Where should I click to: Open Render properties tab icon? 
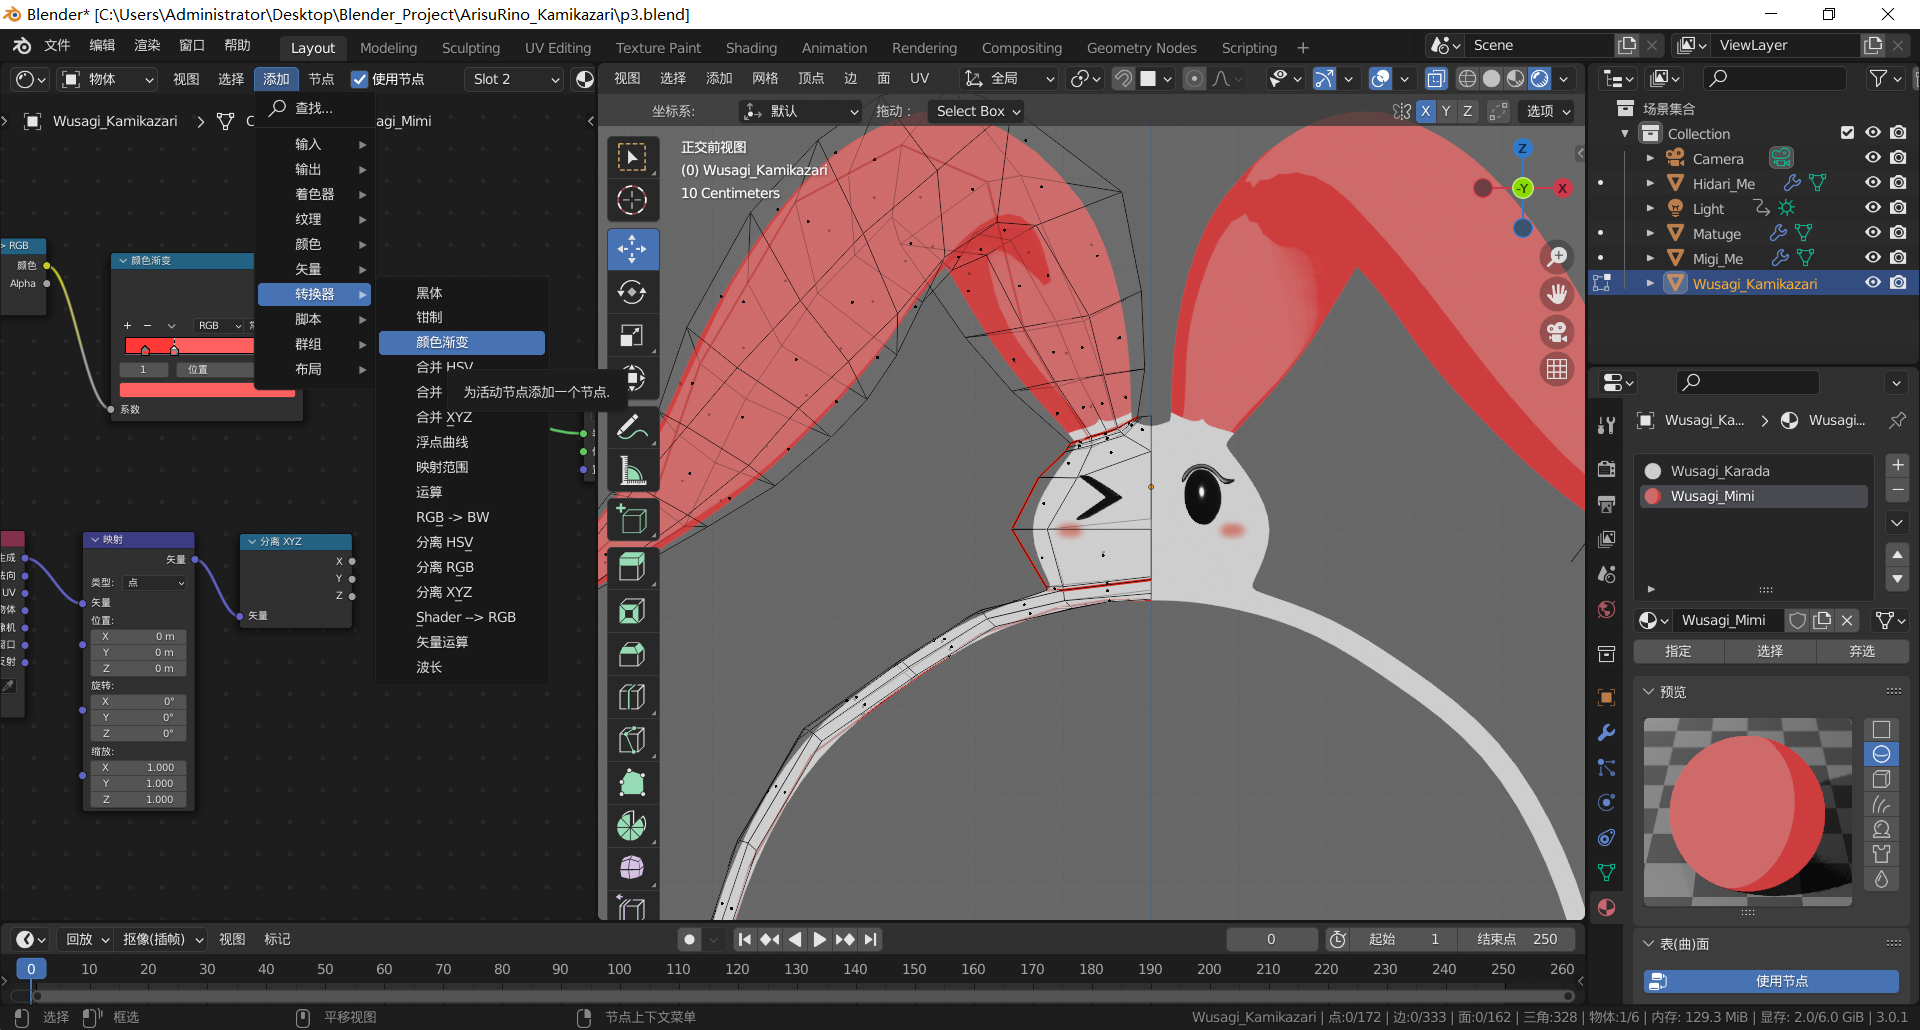1607,469
